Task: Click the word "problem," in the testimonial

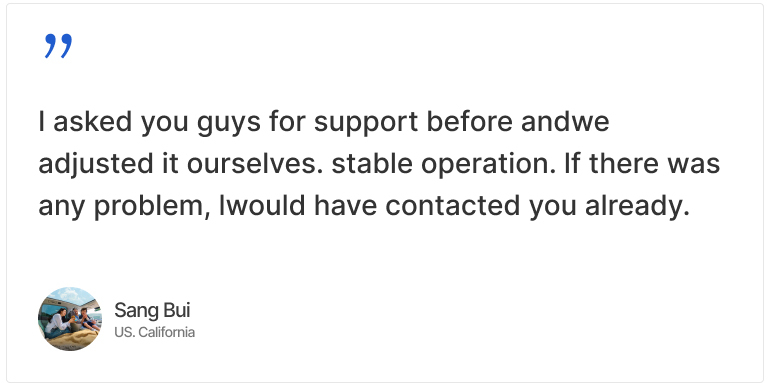Action: [152, 206]
